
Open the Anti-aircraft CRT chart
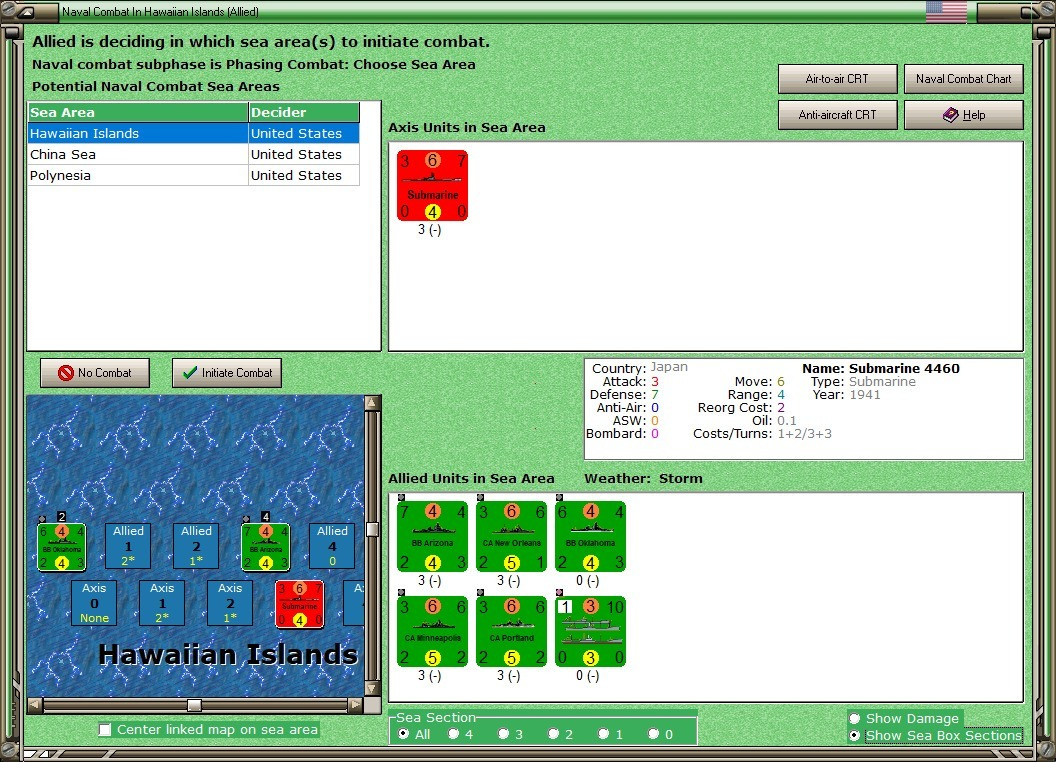pyautogui.click(x=837, y=115)
